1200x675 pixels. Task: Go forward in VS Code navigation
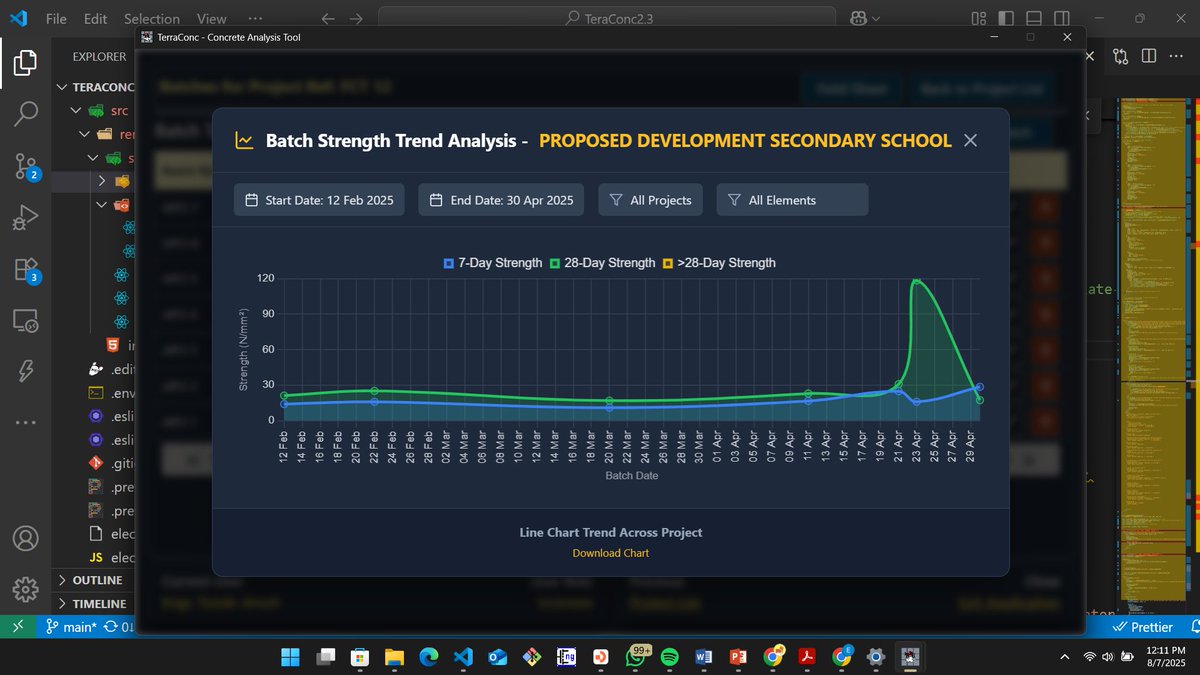click(x=357, y=18)
